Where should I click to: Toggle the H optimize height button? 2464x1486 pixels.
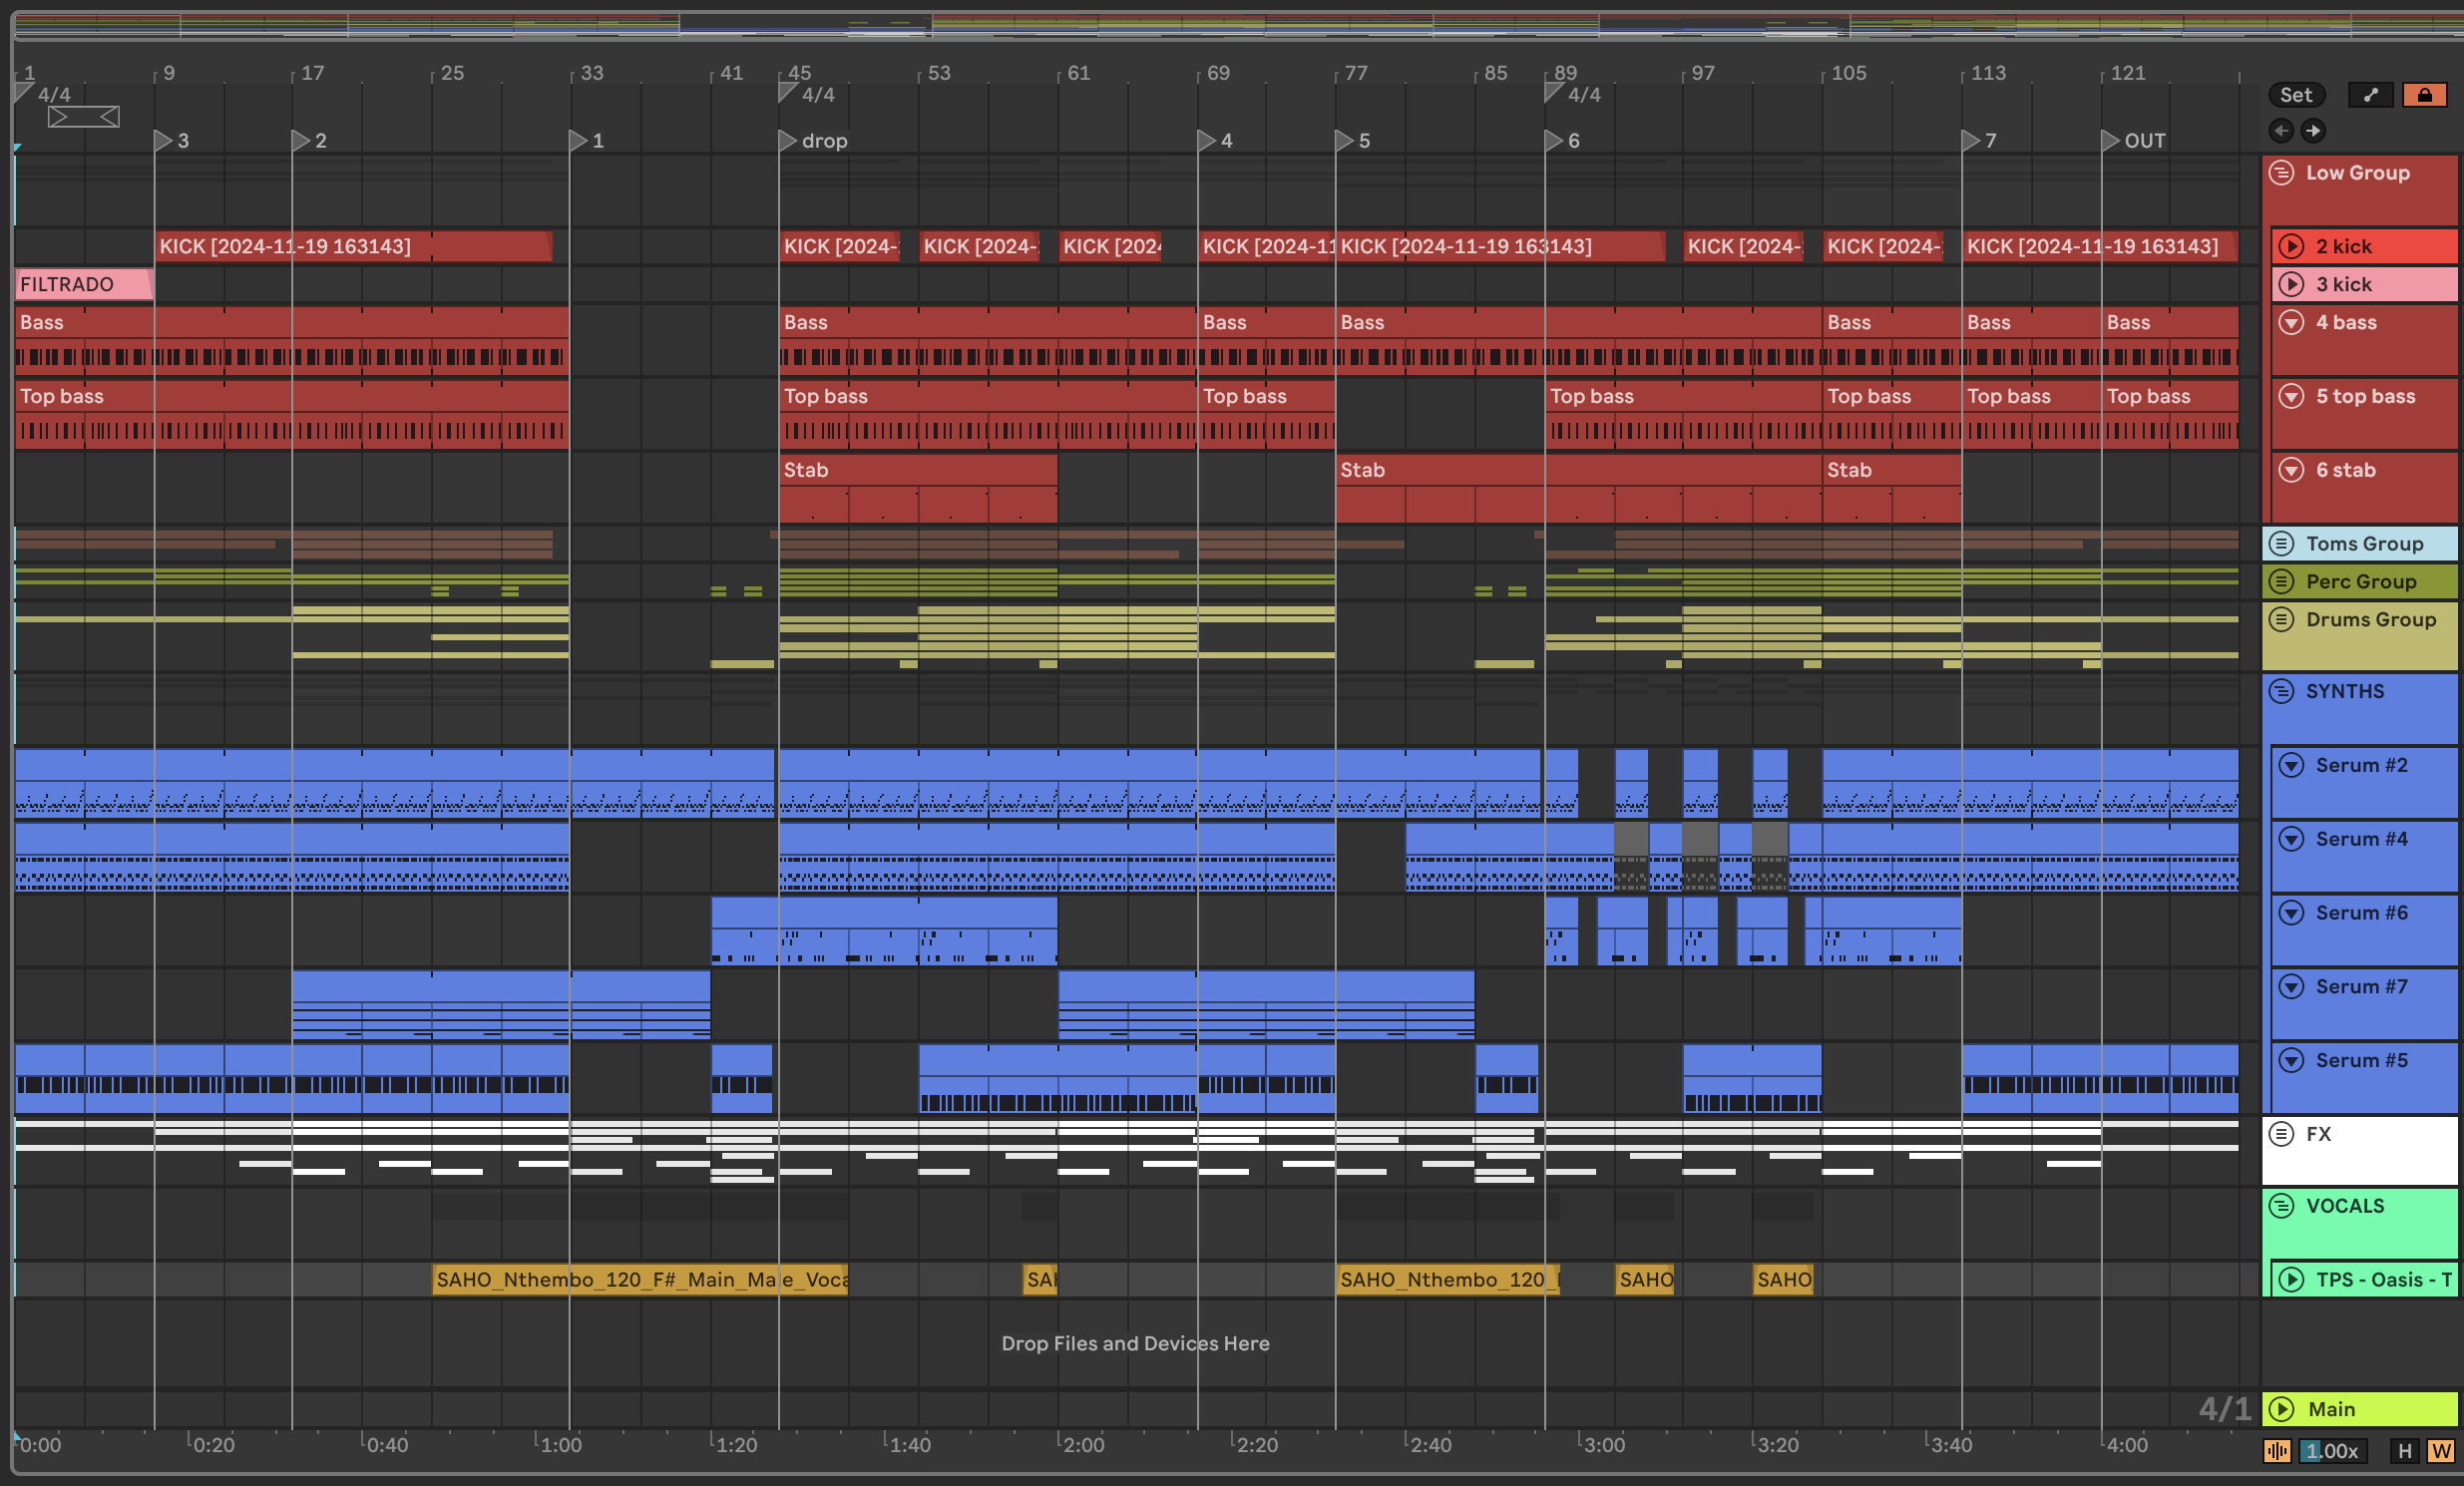(2405, 1451)
